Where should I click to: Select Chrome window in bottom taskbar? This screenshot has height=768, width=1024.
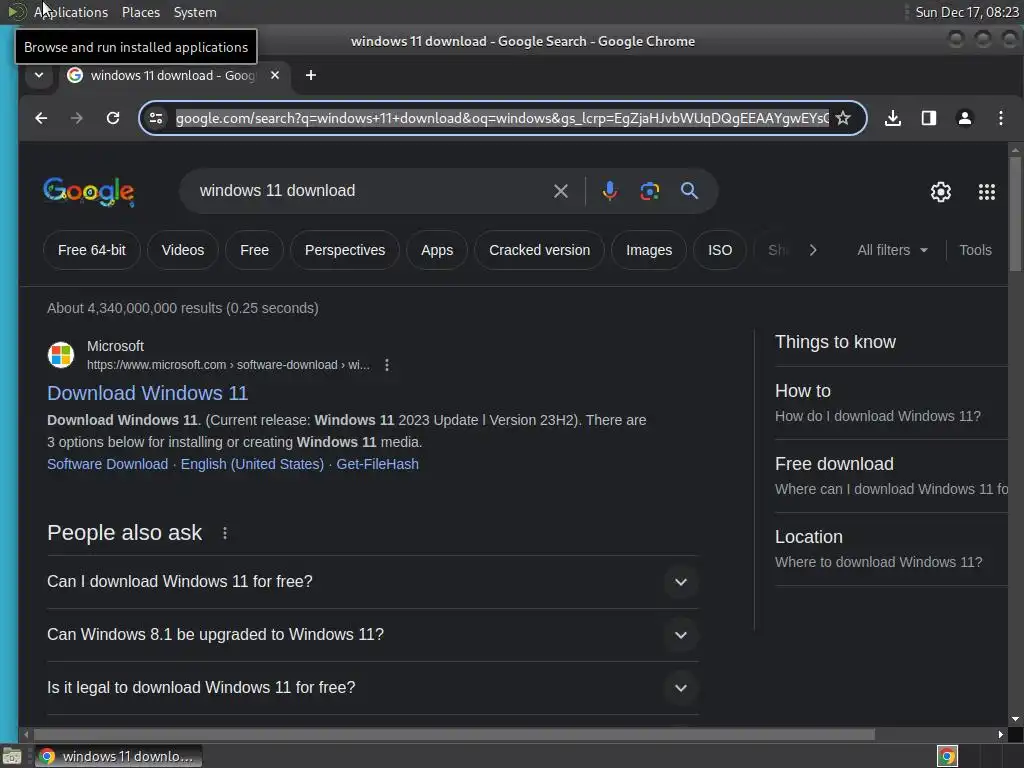[x=118, y=756]
